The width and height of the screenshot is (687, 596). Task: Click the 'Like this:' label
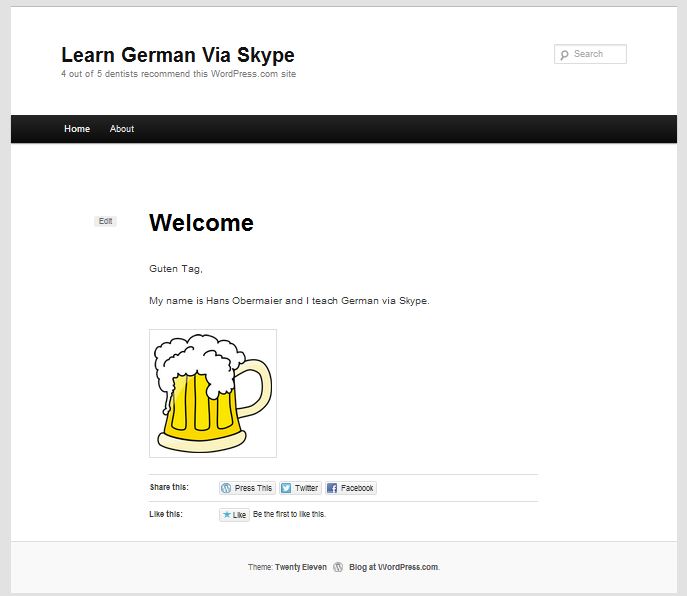point(166,514)
